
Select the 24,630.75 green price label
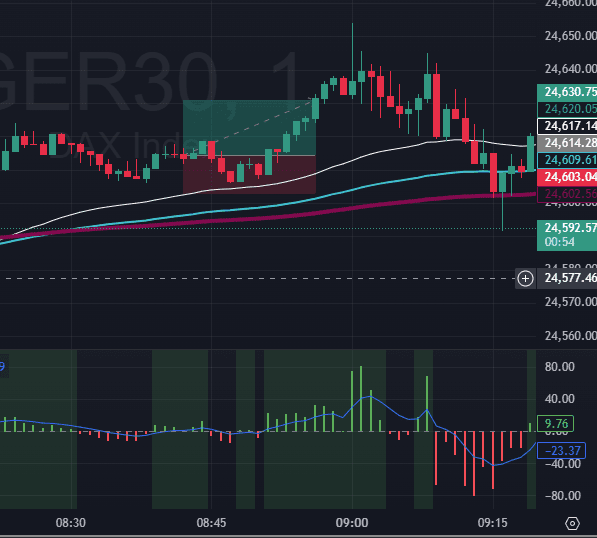(x=567, y=92)
